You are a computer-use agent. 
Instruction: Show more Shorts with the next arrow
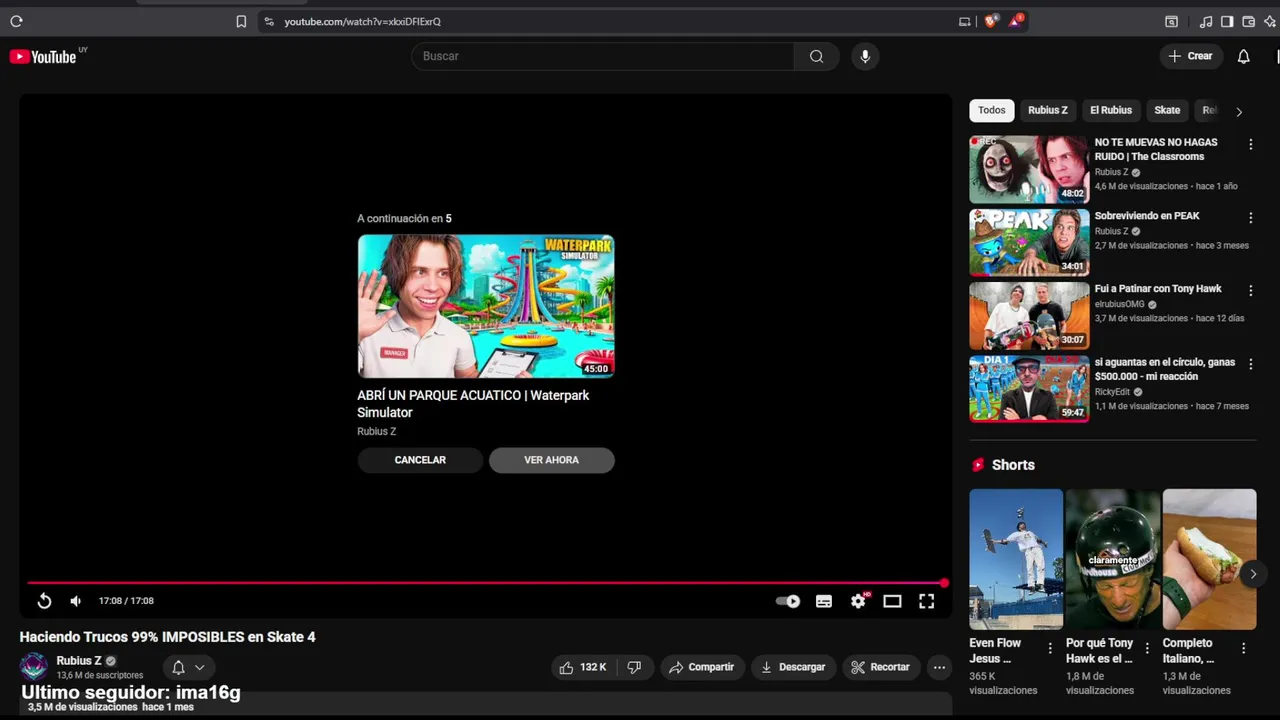(x=1253, y=574)
